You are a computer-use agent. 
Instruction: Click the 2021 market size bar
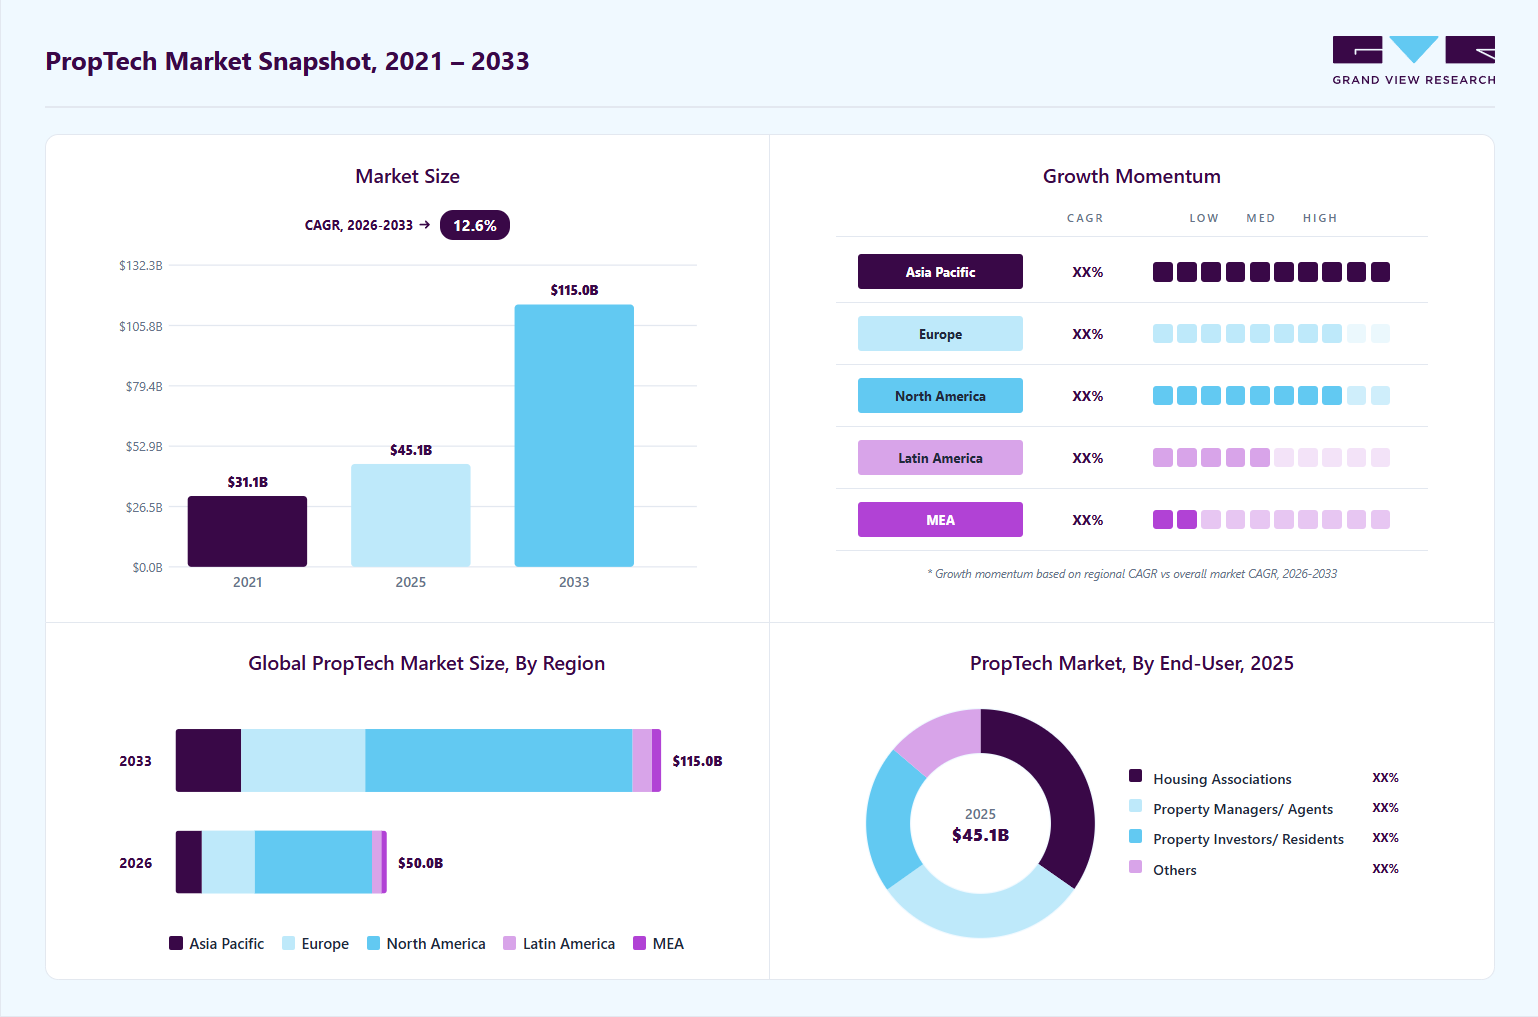pyautogui.click(x=247, y=531)
